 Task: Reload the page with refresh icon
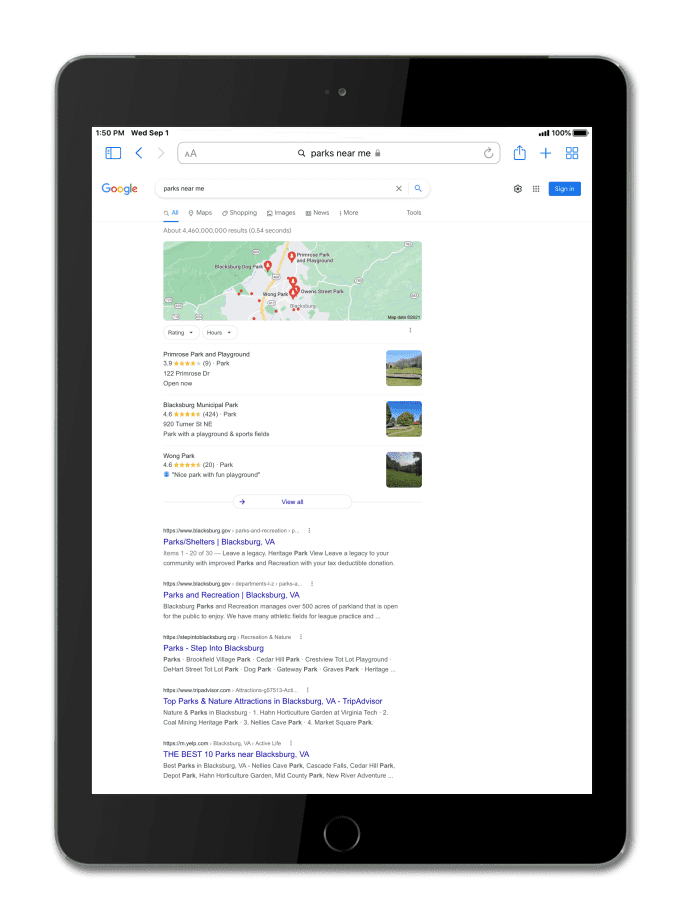tap(488, 153)
